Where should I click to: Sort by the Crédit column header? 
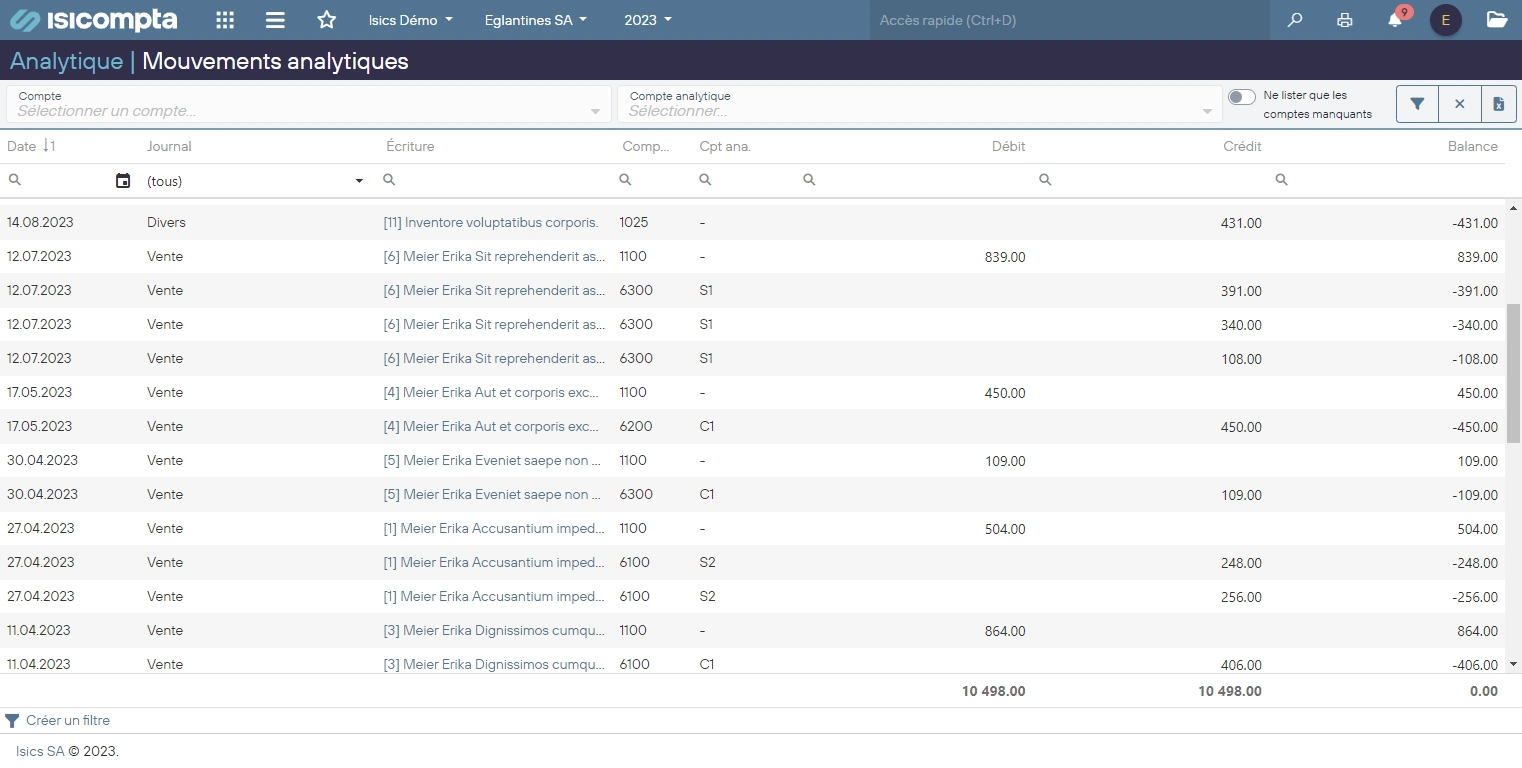coord(1242,147)
